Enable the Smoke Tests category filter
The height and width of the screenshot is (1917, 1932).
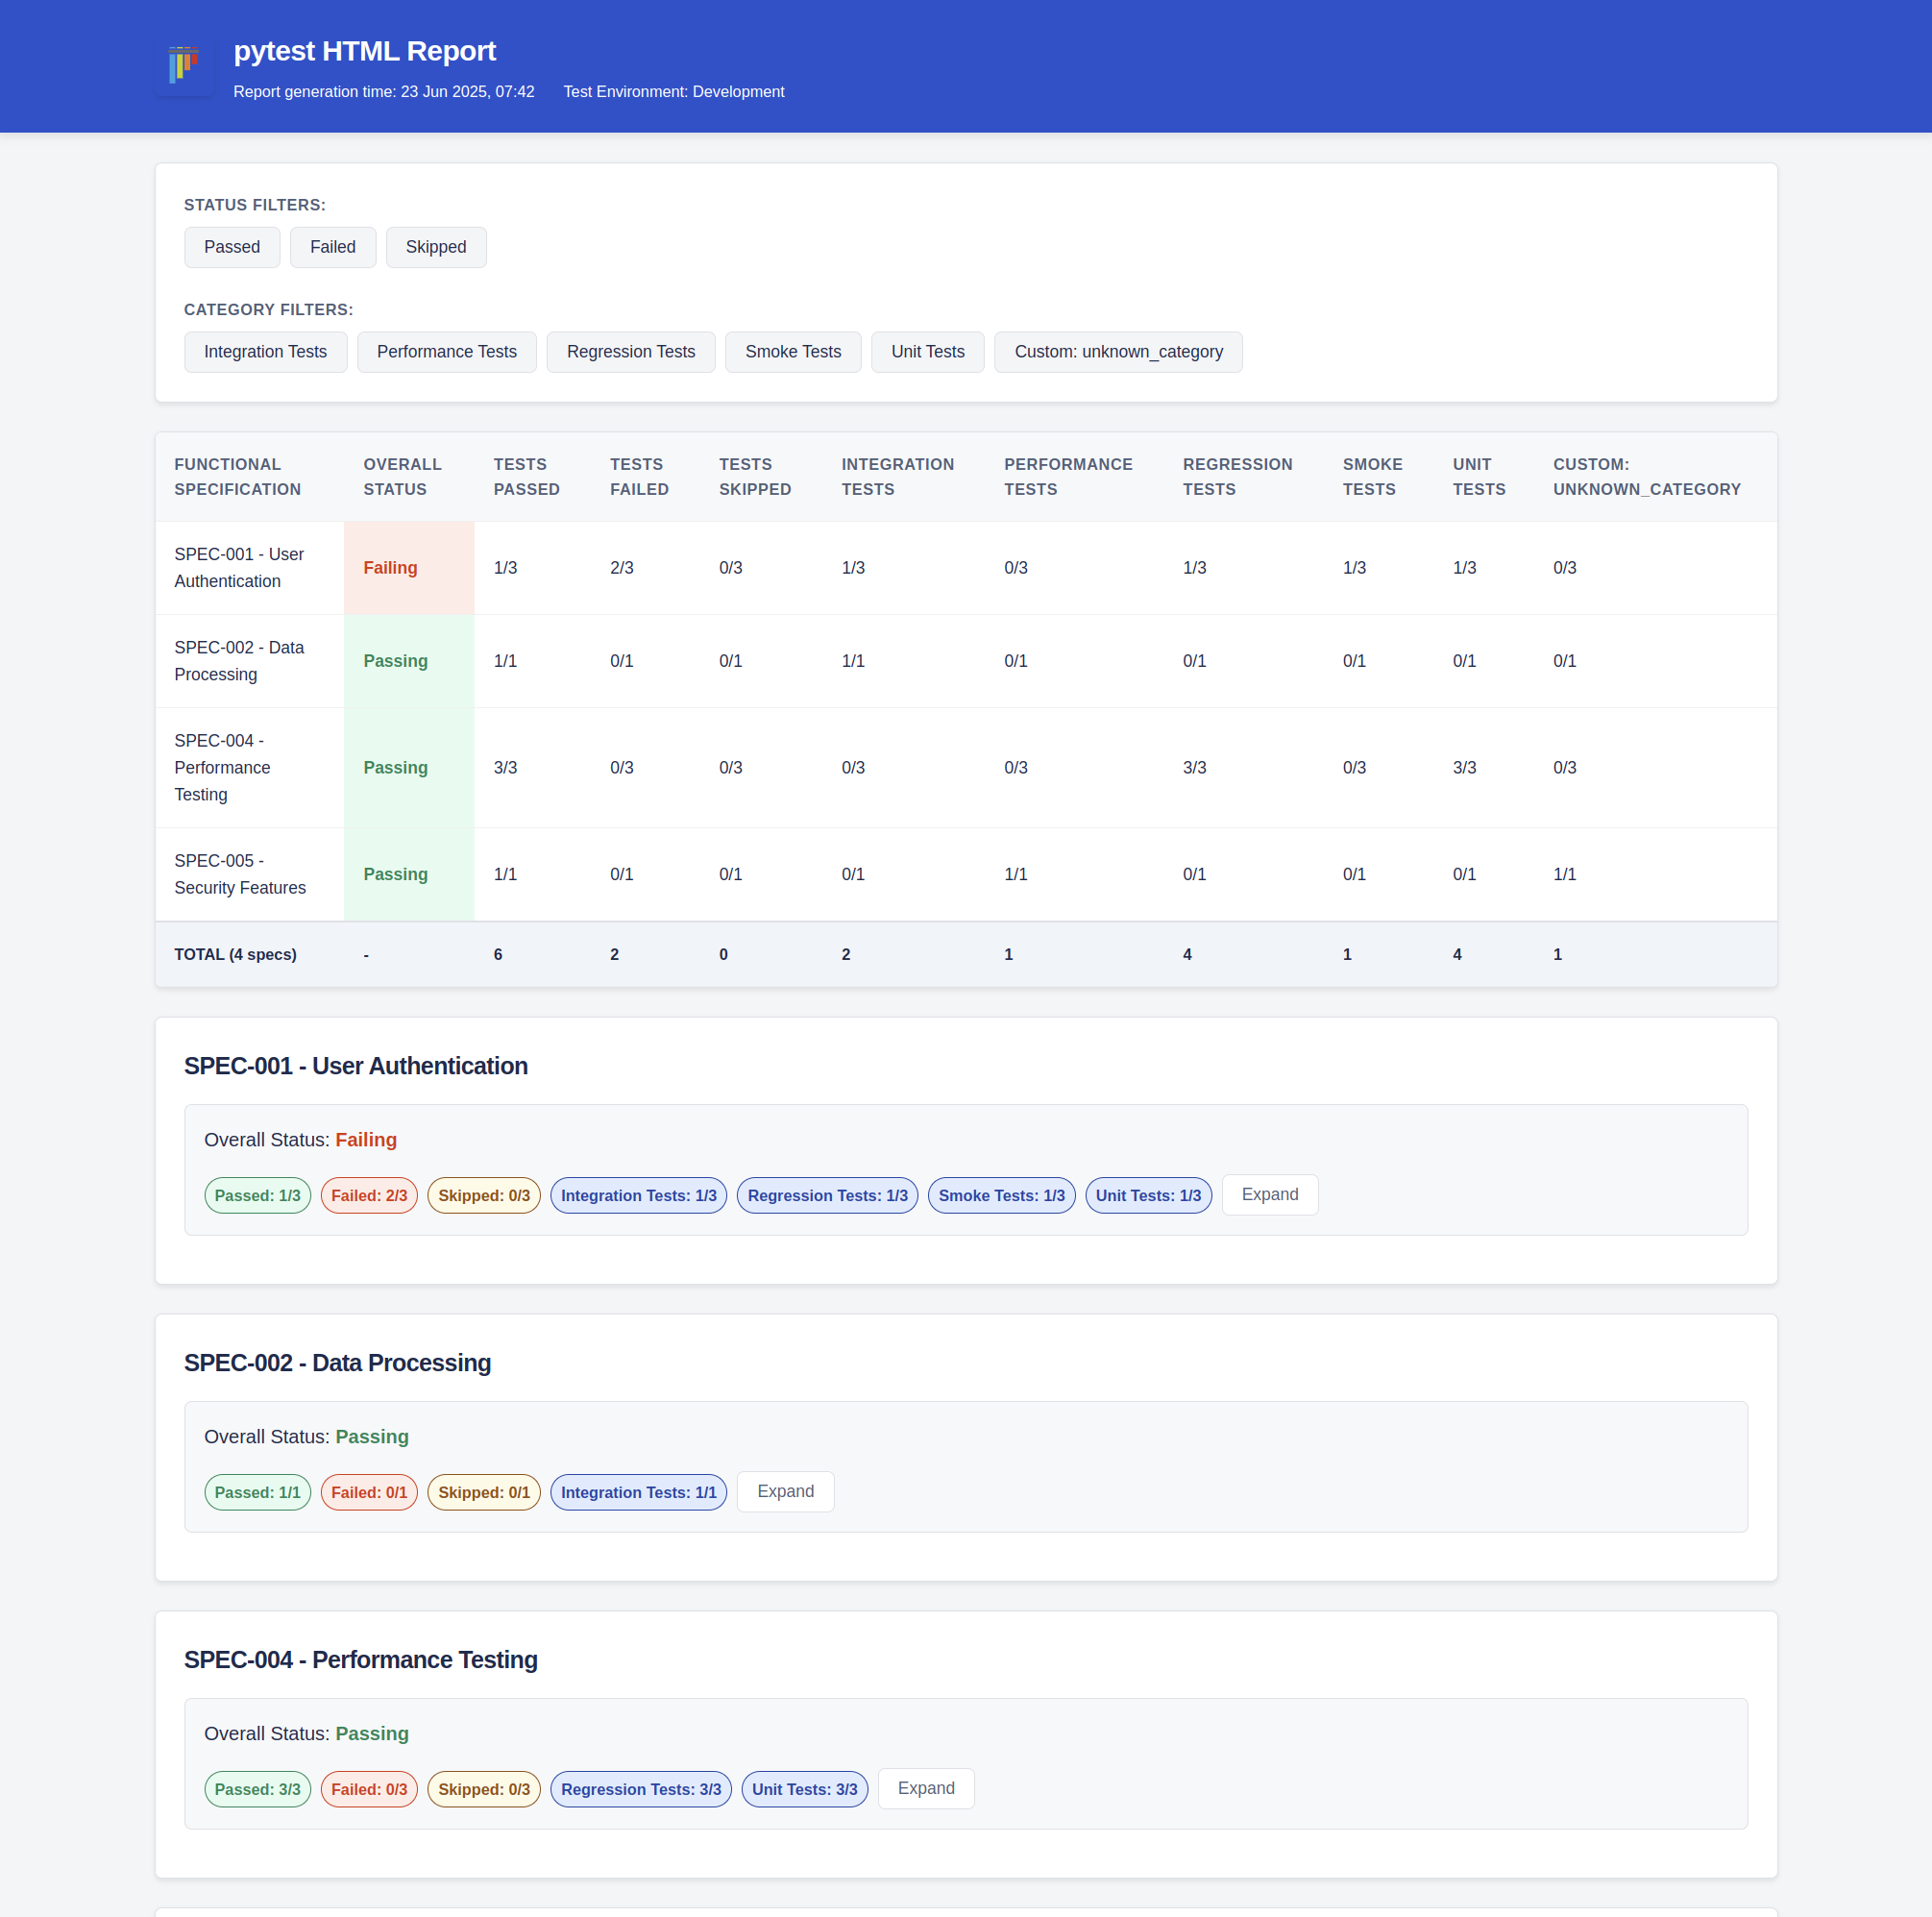tap(792, 351)
